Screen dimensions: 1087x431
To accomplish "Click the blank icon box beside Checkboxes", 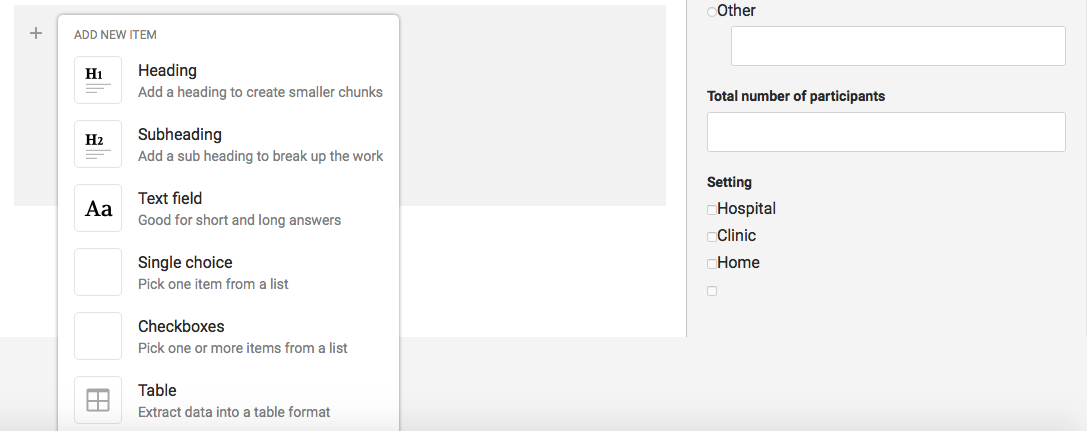I will coord(98,336).
